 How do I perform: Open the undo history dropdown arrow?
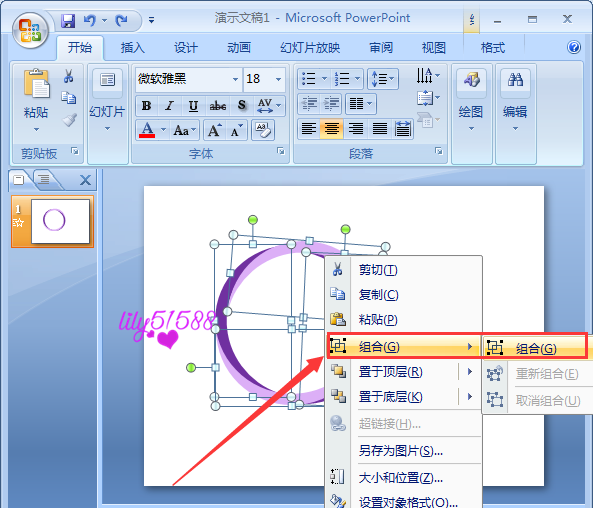105,20
